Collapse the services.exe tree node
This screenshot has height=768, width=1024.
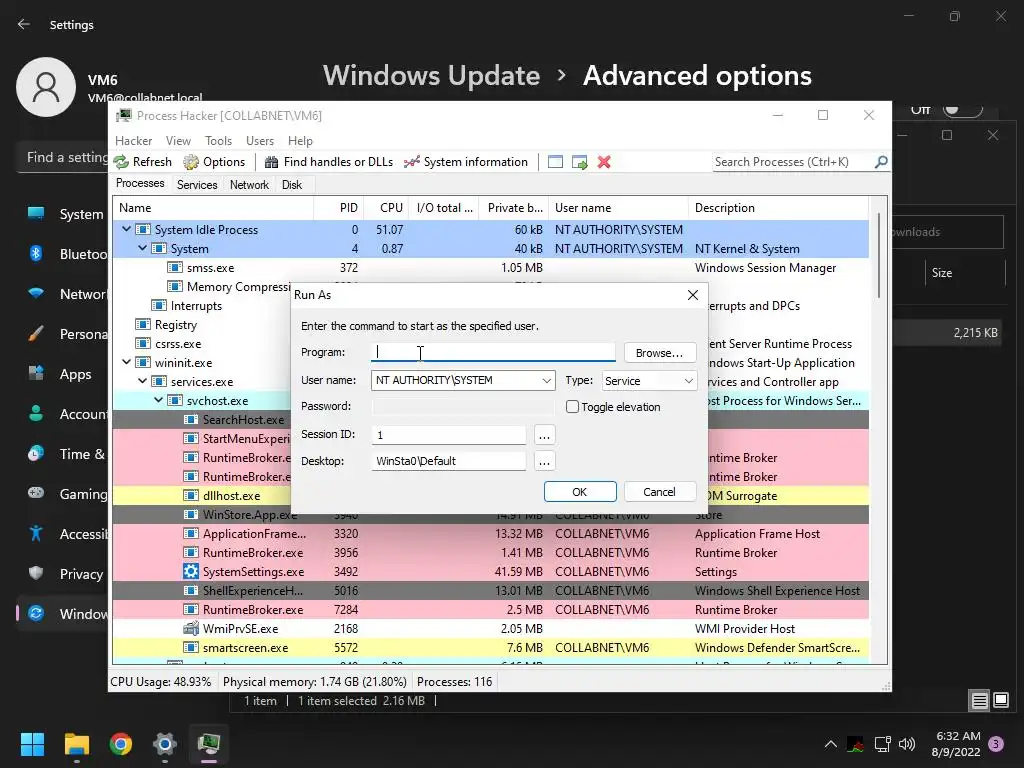pyautogui.click(x=142, y=381)
